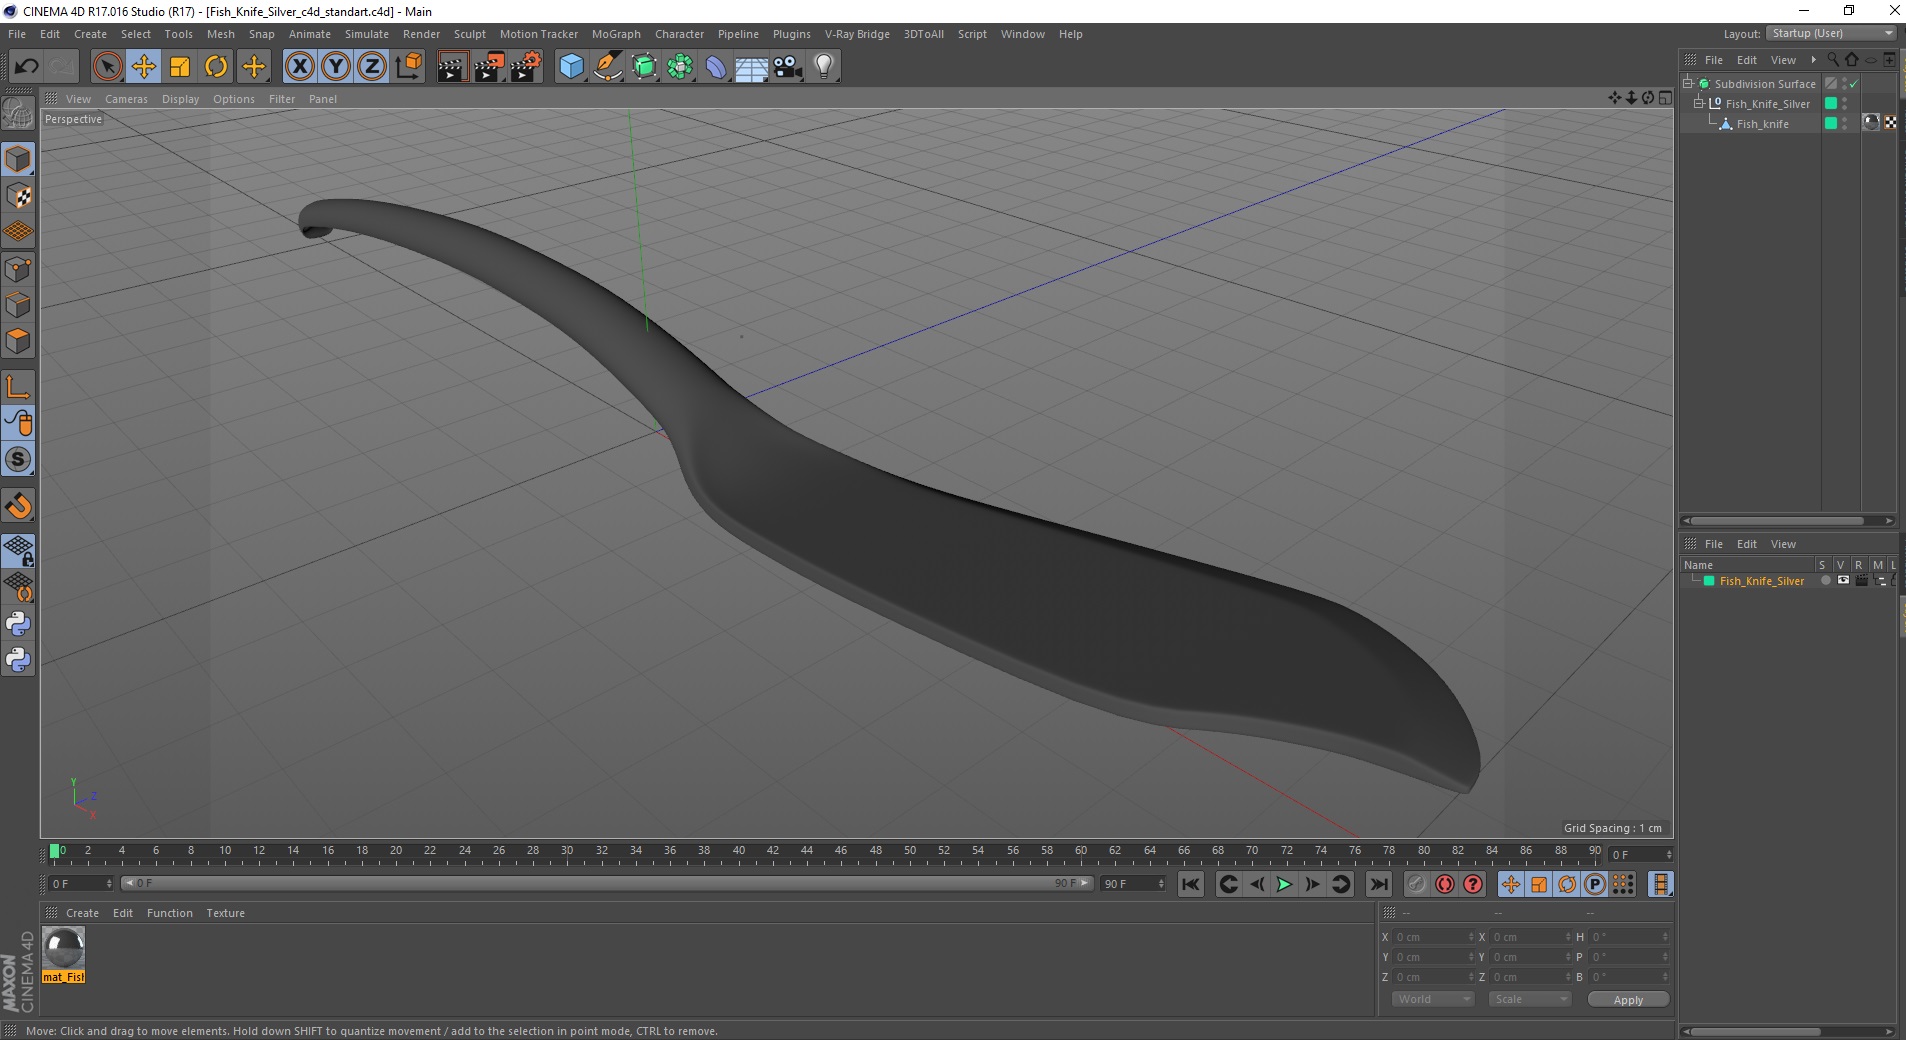
Task: Click the Apply button in Coordinates
Action: (x=1628, y=1000)
